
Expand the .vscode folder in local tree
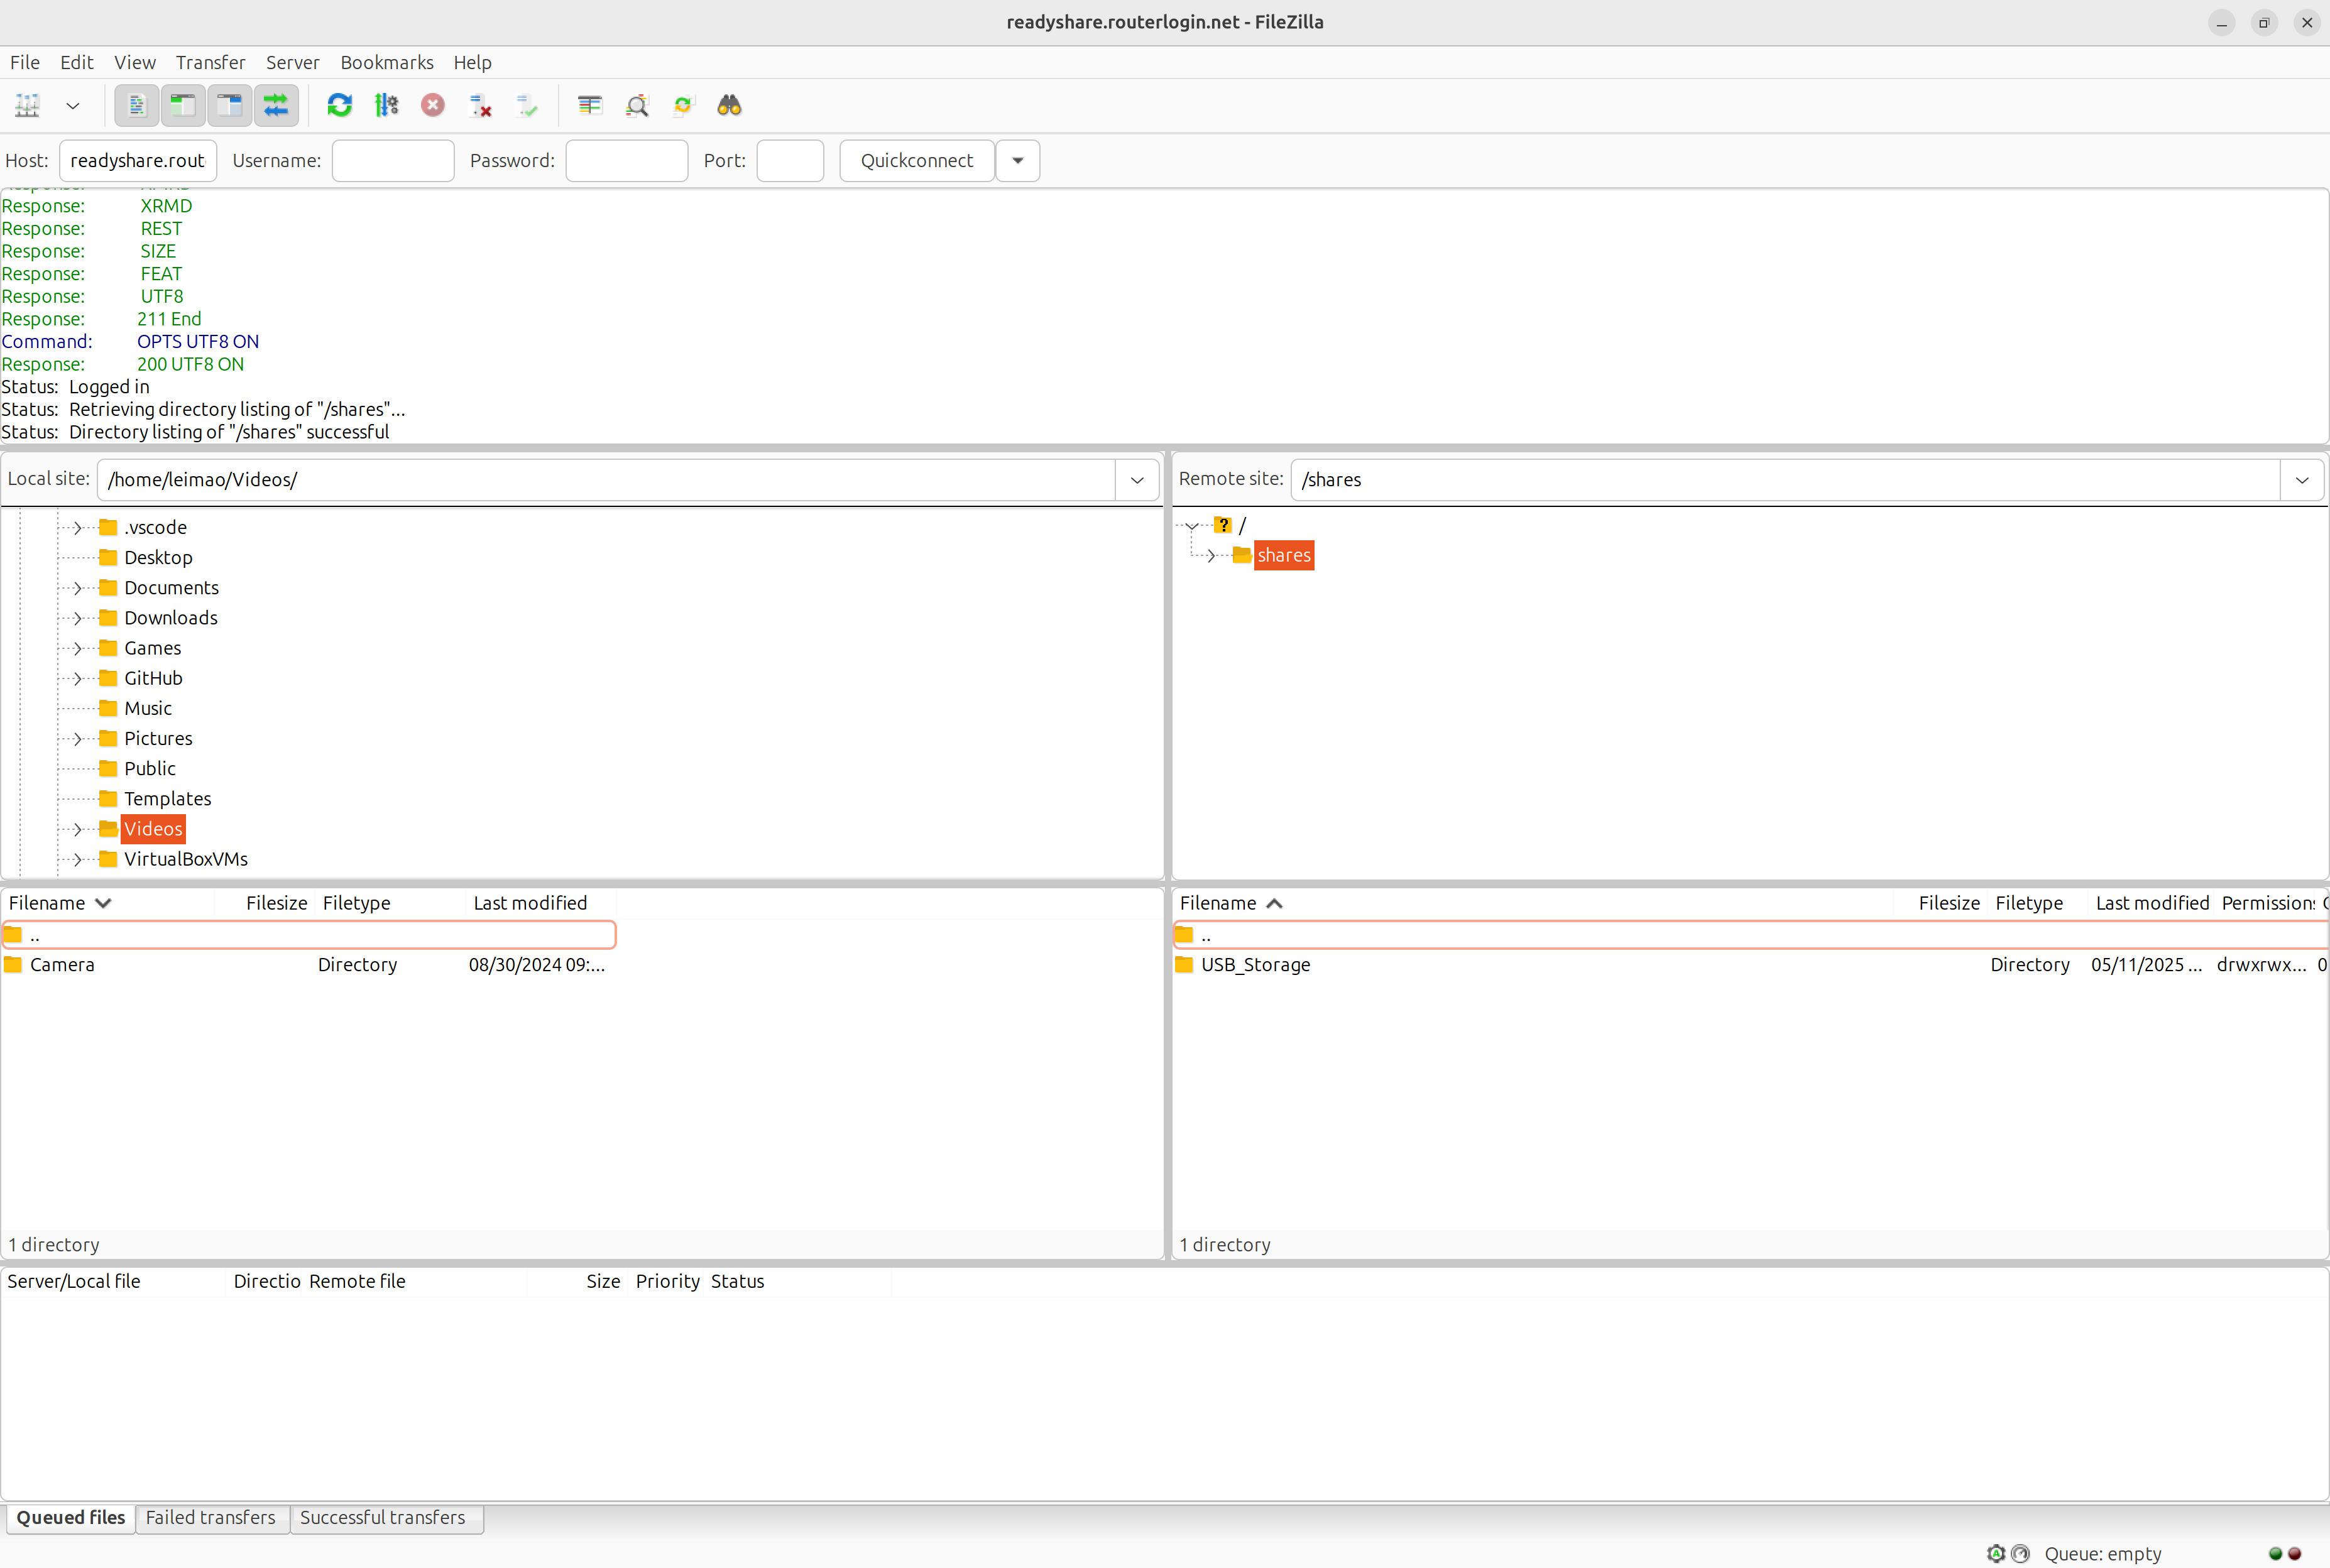[x=77, y=528]
